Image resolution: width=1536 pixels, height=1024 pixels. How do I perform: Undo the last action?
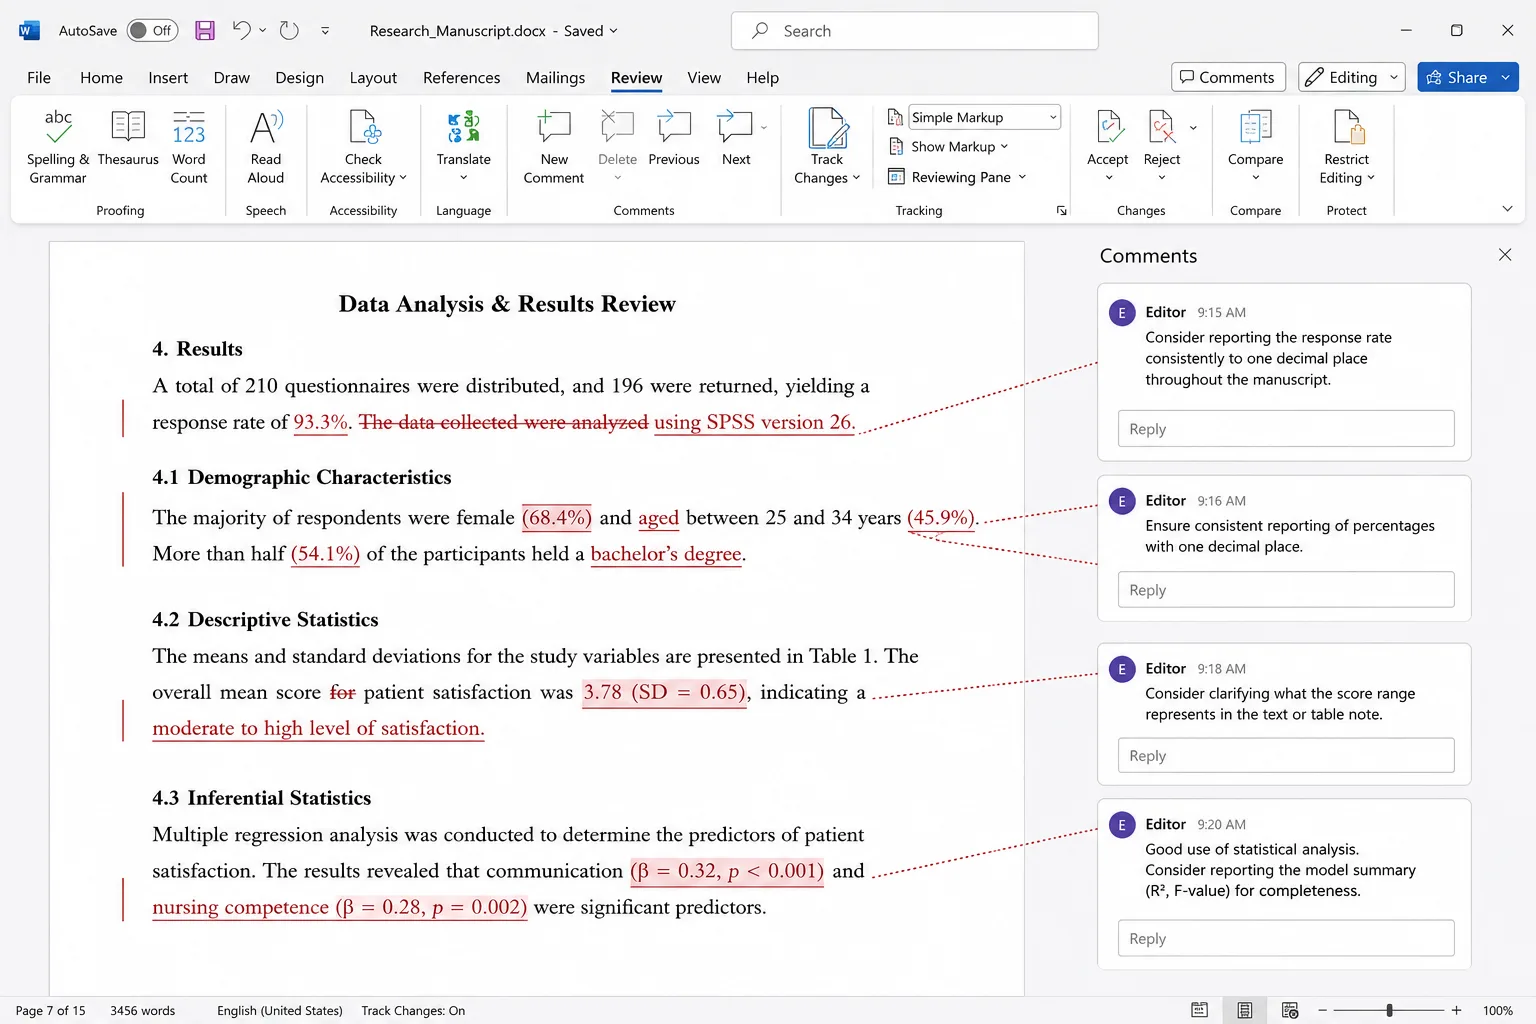coord(241,31)
